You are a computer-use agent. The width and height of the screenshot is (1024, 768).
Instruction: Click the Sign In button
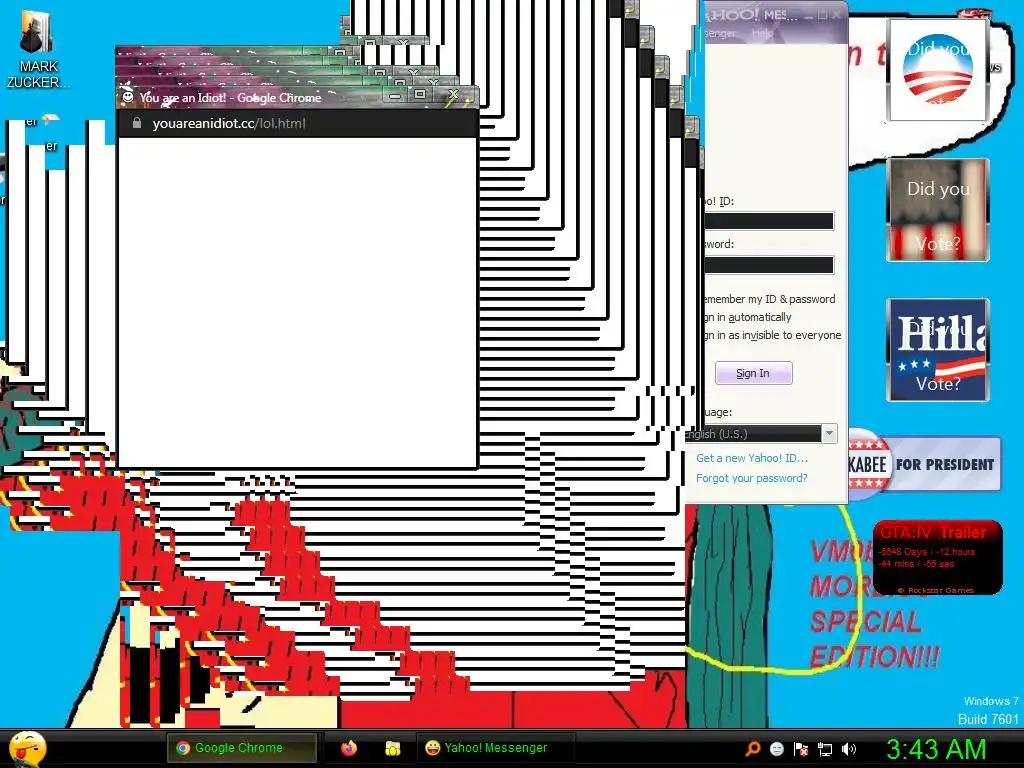[754, 373]
